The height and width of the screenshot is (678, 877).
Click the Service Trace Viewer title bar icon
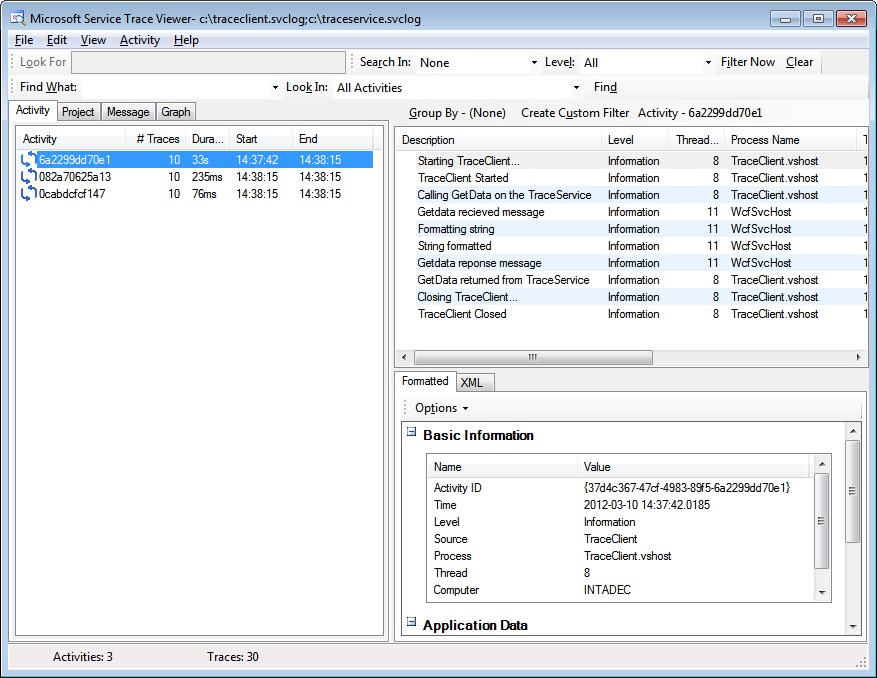point(17,18)
